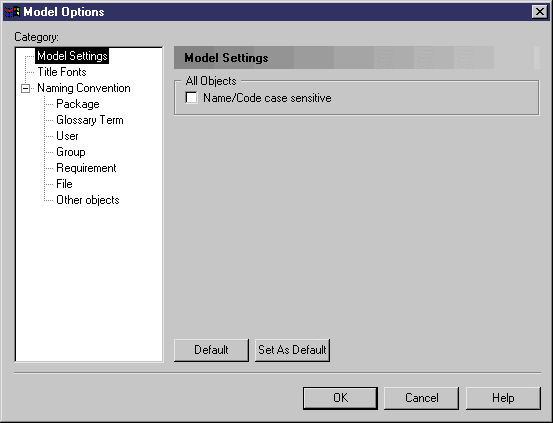Cancel the Model Options dialog
The width and height of the screenshot is (553, 423).
421,398
